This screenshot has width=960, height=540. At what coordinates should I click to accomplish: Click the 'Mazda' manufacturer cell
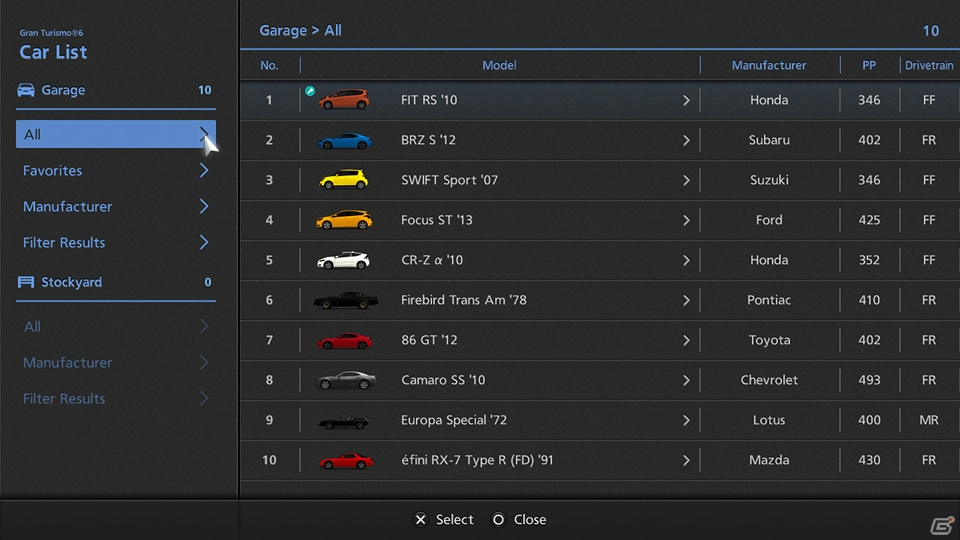tap(769, 460)
